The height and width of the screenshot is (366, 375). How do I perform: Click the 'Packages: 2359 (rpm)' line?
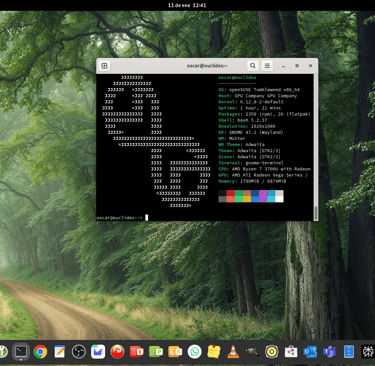(264, 114)
